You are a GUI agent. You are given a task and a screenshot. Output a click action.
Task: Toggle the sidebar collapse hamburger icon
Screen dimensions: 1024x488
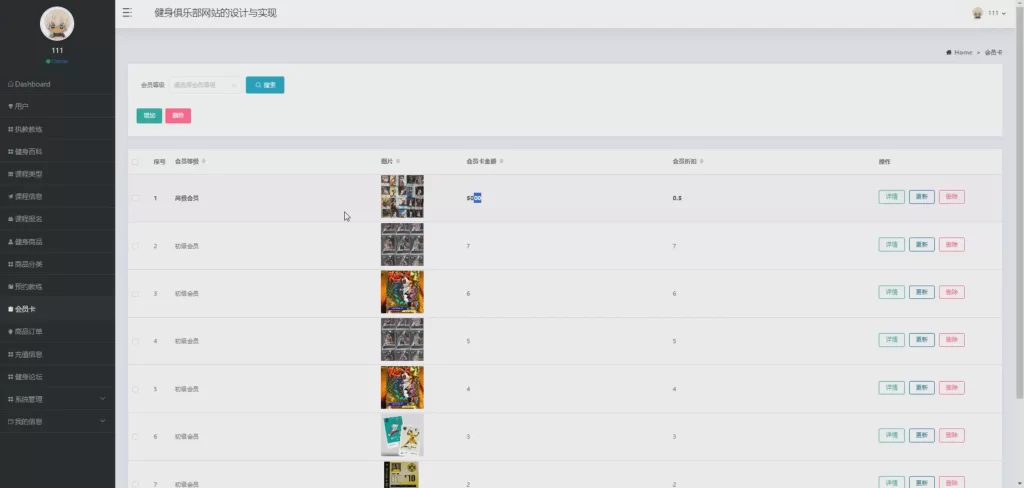(127, 13)
